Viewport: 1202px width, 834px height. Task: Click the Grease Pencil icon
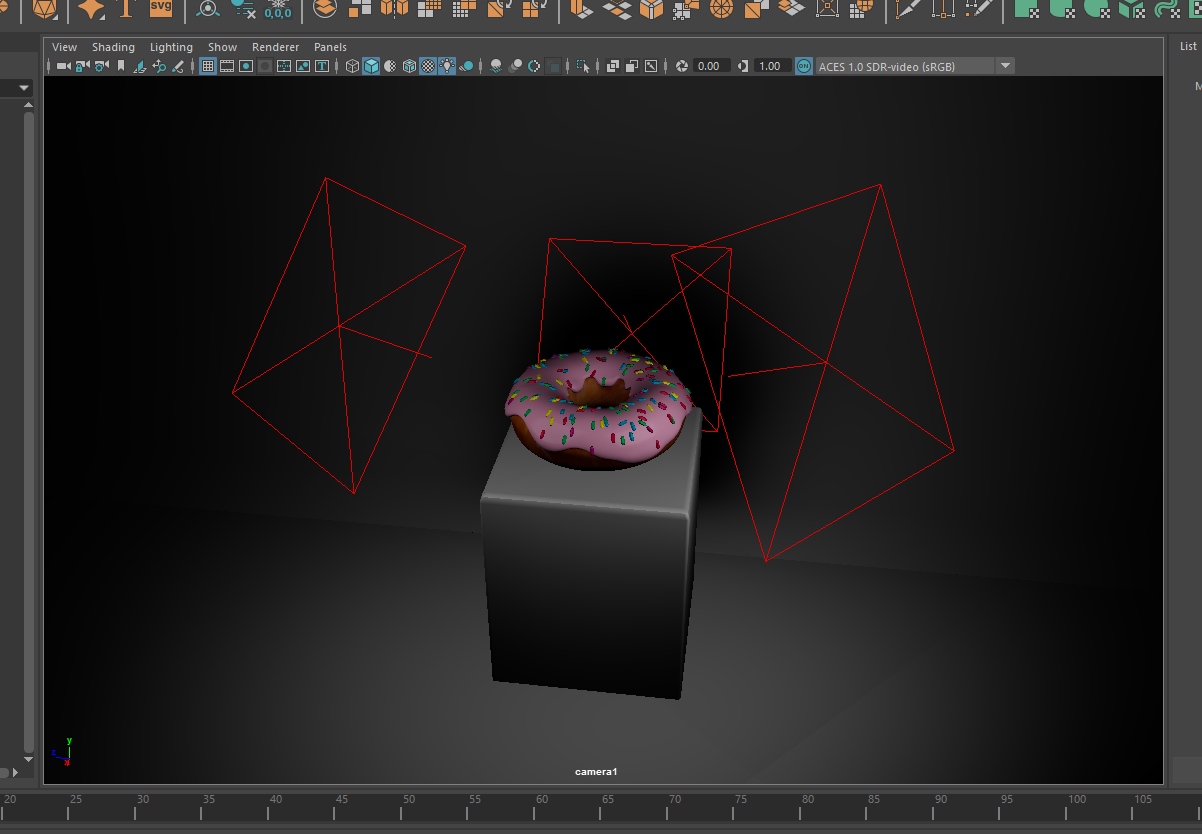click(178, 66)
